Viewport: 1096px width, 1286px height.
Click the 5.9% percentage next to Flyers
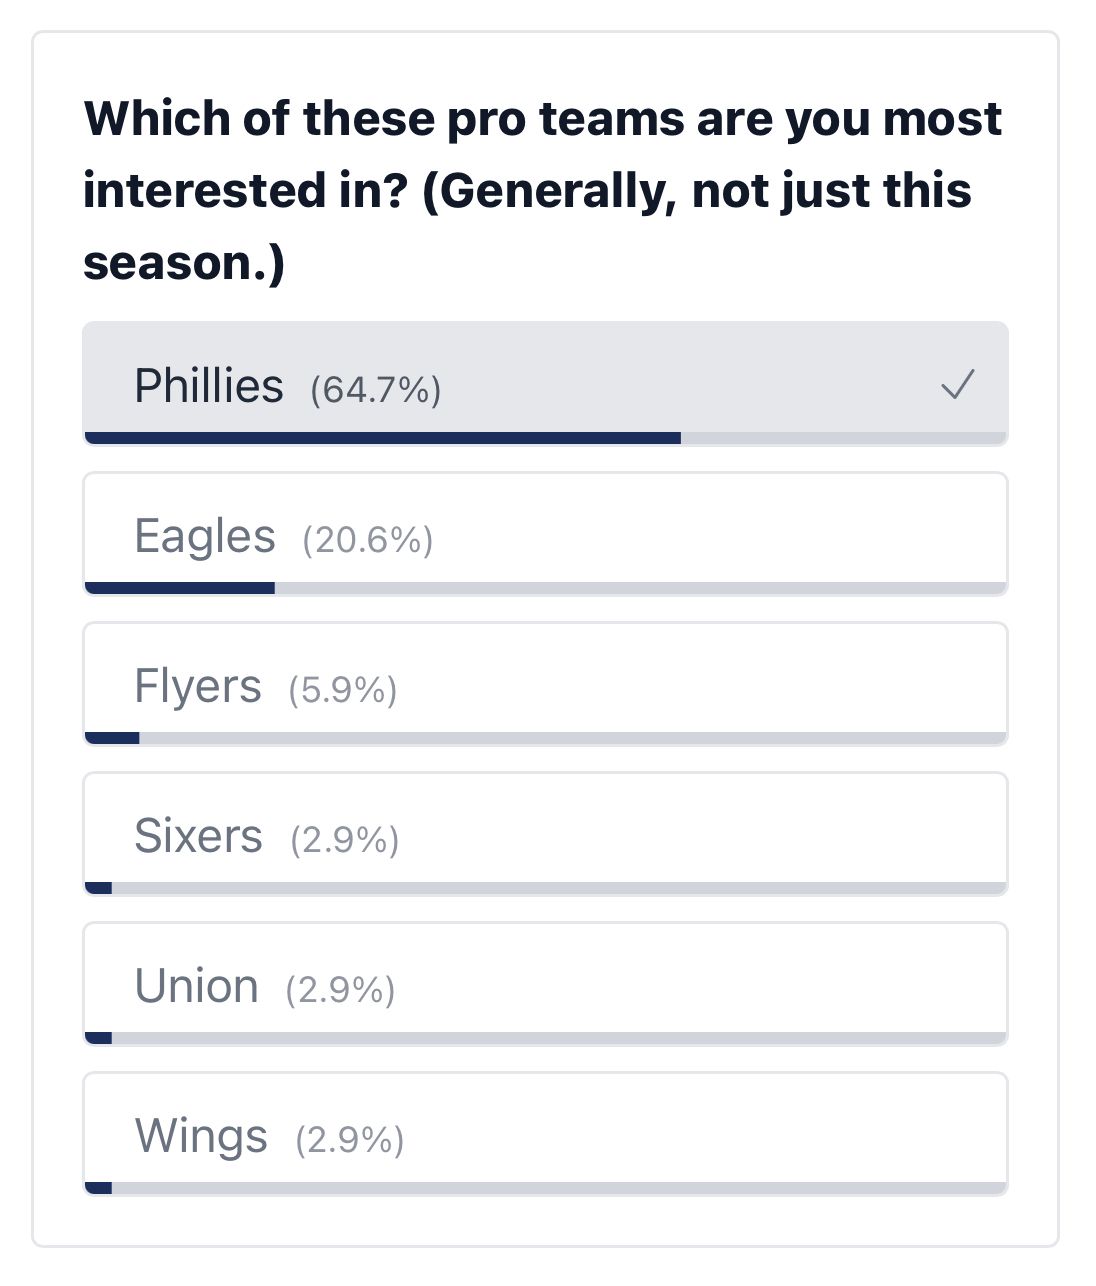[x=343, y=689]
